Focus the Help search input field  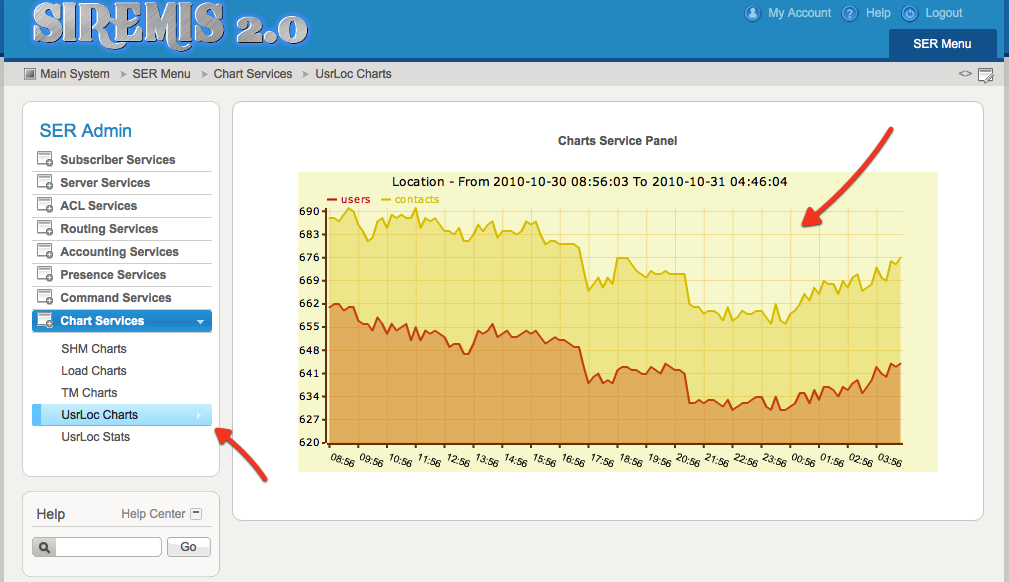coord(108,547)
